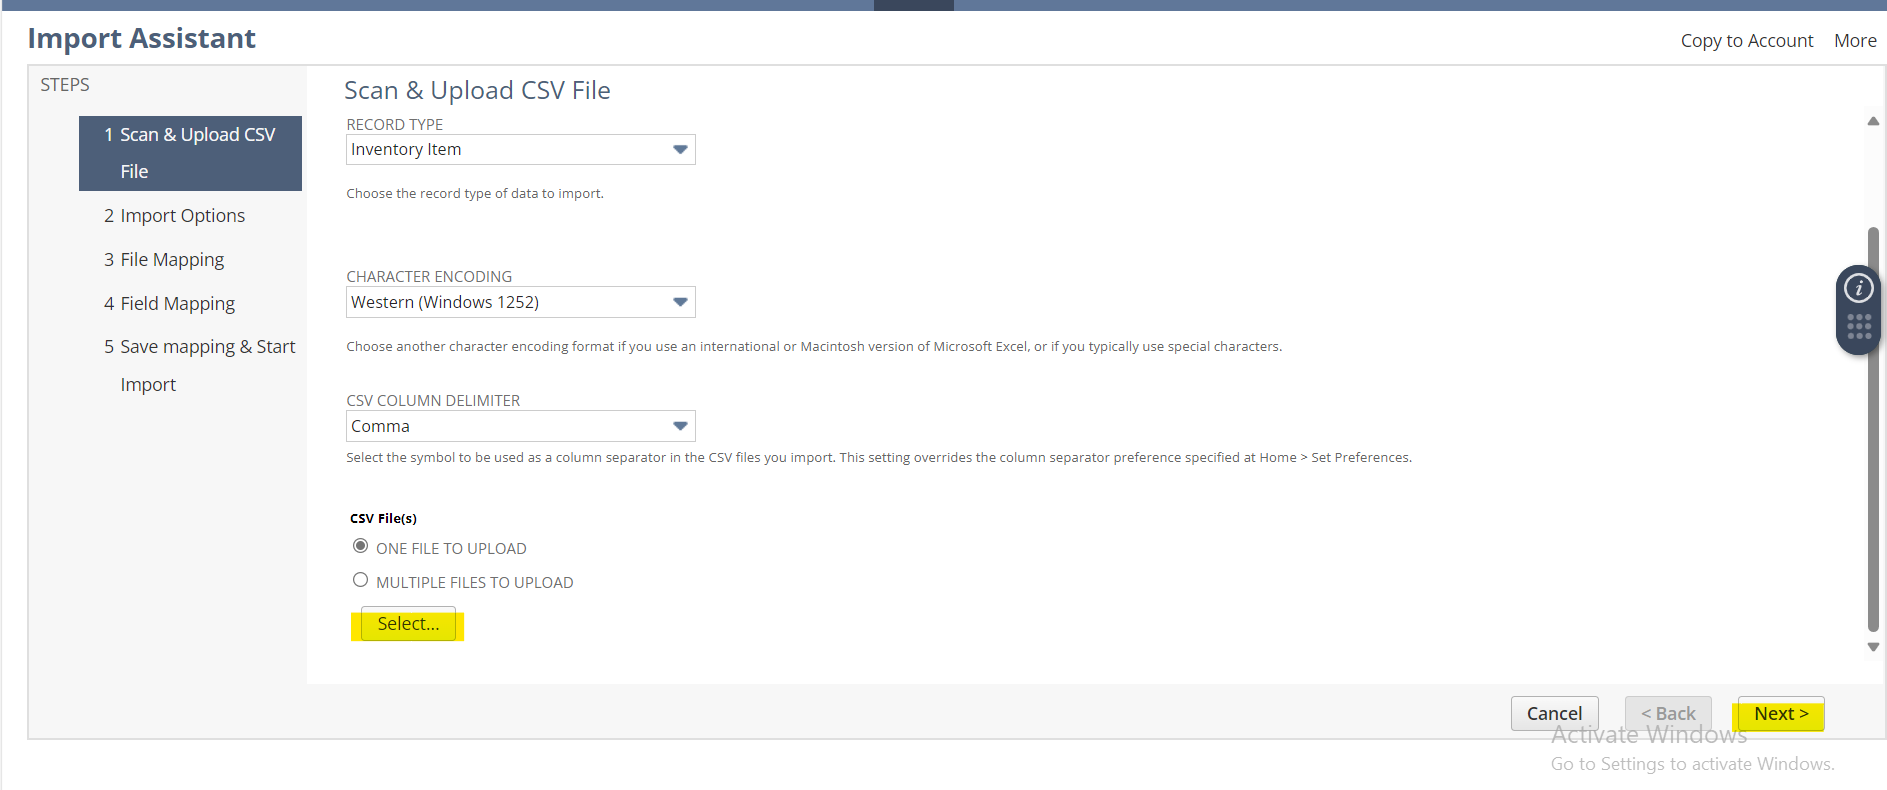This screenshot has width=1887, height=790.
Task: Click the grid dots icon below the info icon
Action: pyautogui.click(x=1858, y=327)
